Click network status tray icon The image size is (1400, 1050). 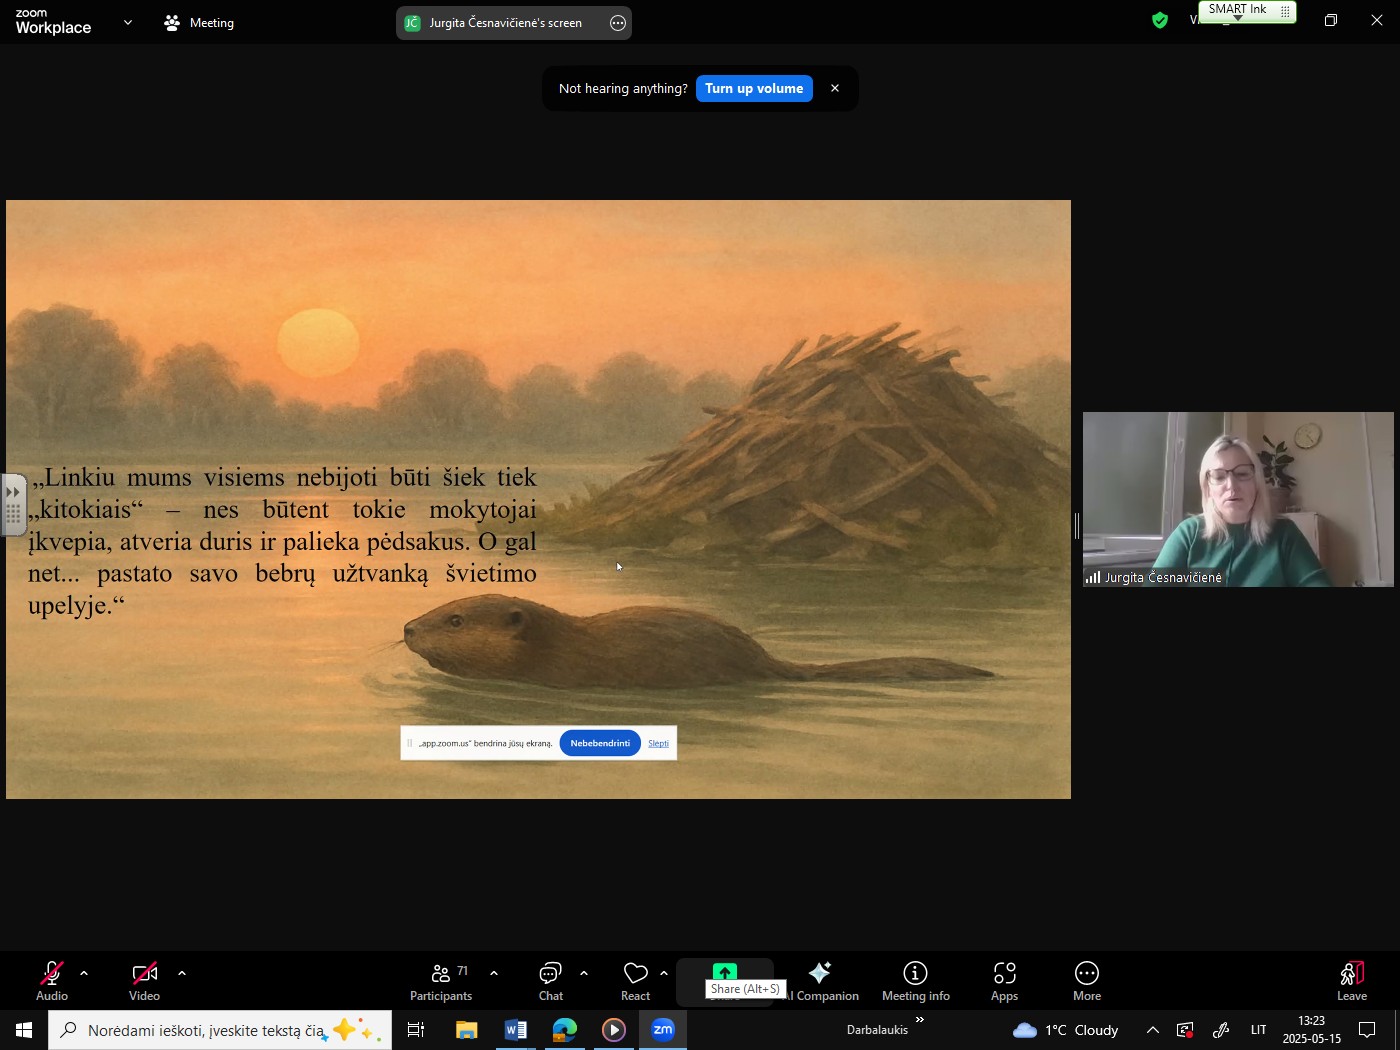tap(1186, 1030)
